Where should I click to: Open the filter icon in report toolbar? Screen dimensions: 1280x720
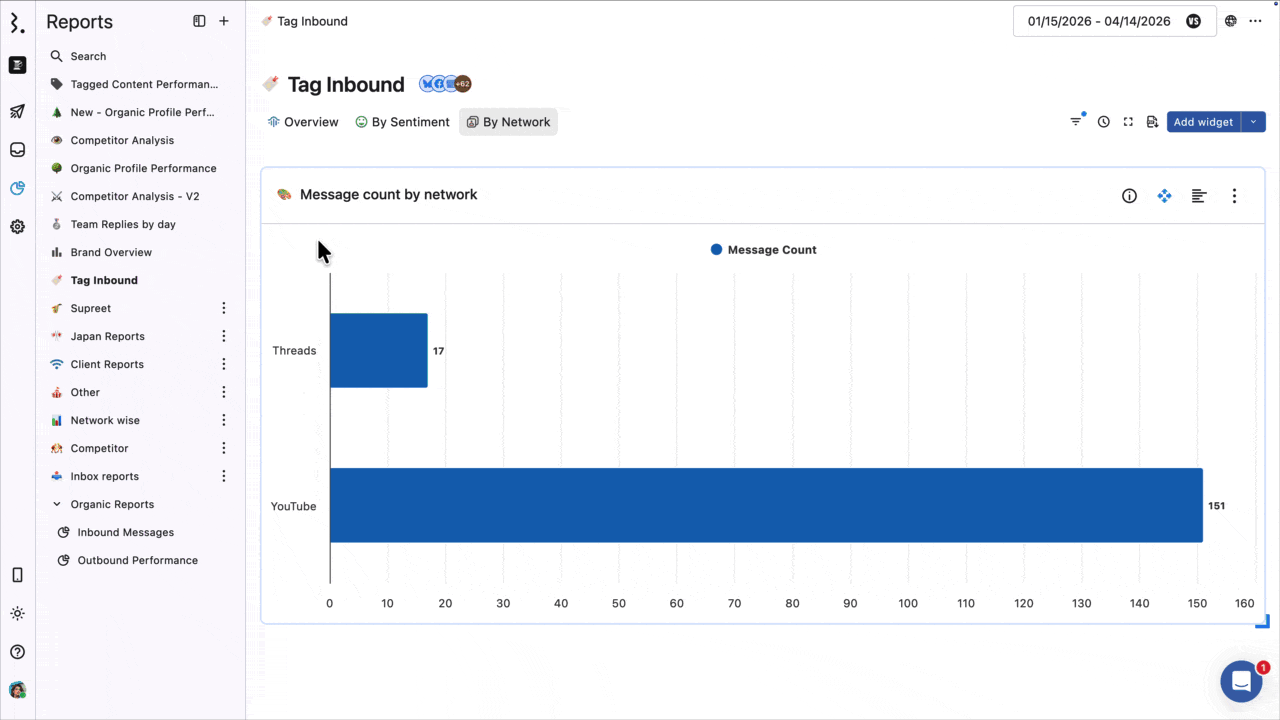(x=1076, y=122)
